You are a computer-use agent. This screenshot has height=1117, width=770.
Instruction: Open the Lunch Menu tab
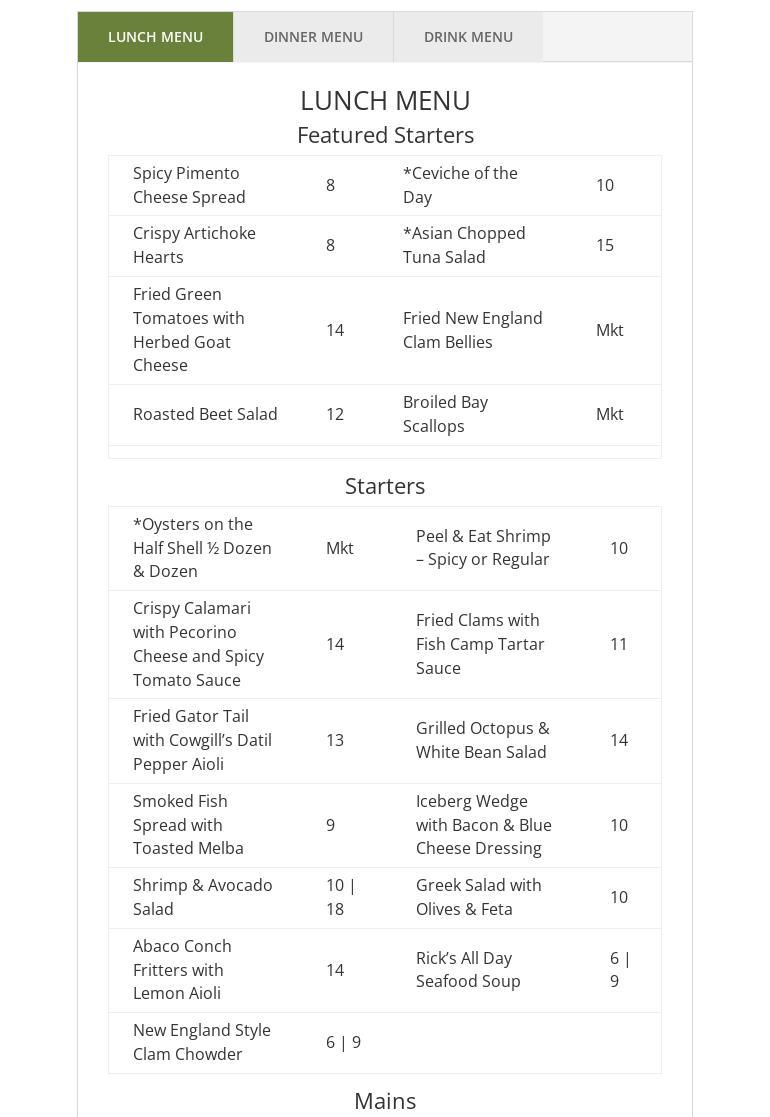155,37
